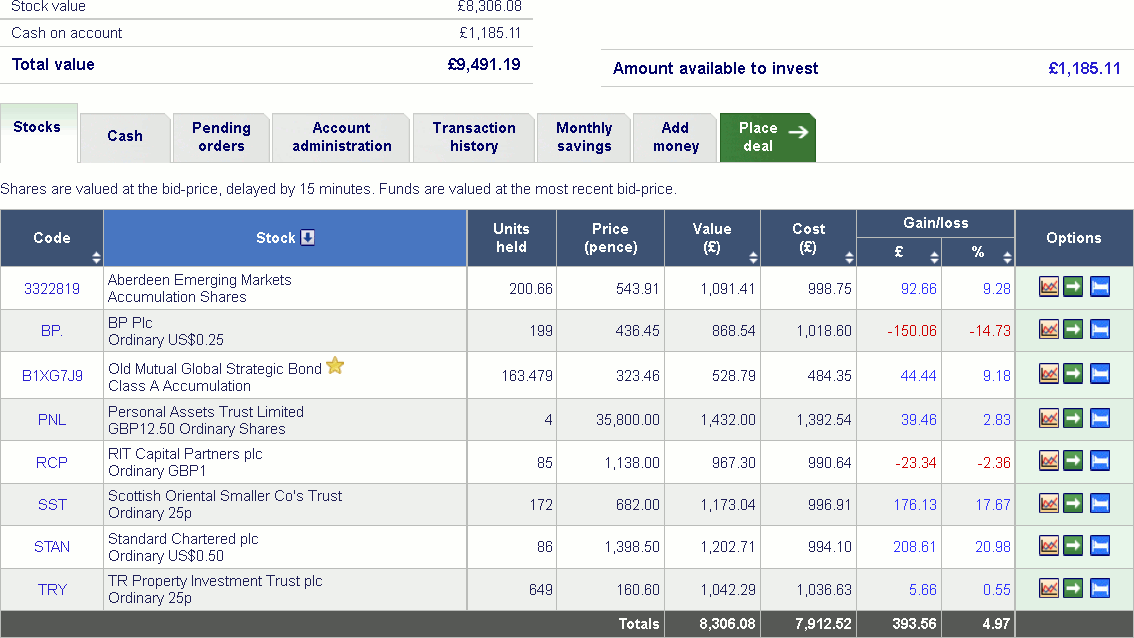Screen dimensions: 1134x638
Task: Click the Units held column header
Action: coord(511,238)
